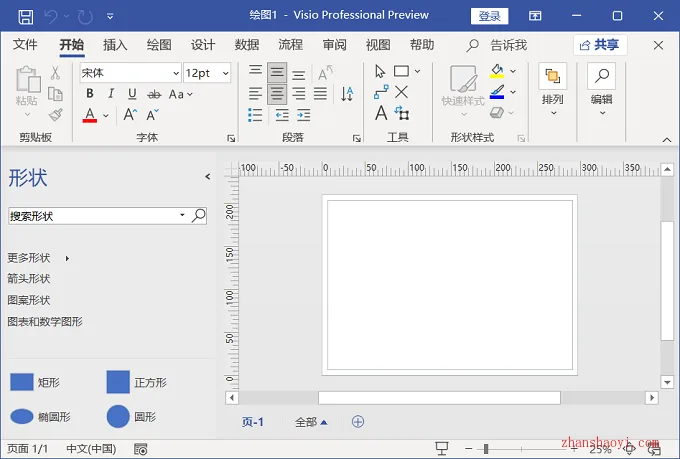Toggle Italic formatting
Image resolution: width=680 pixels, height=459 pixels.
coord(111,94)
